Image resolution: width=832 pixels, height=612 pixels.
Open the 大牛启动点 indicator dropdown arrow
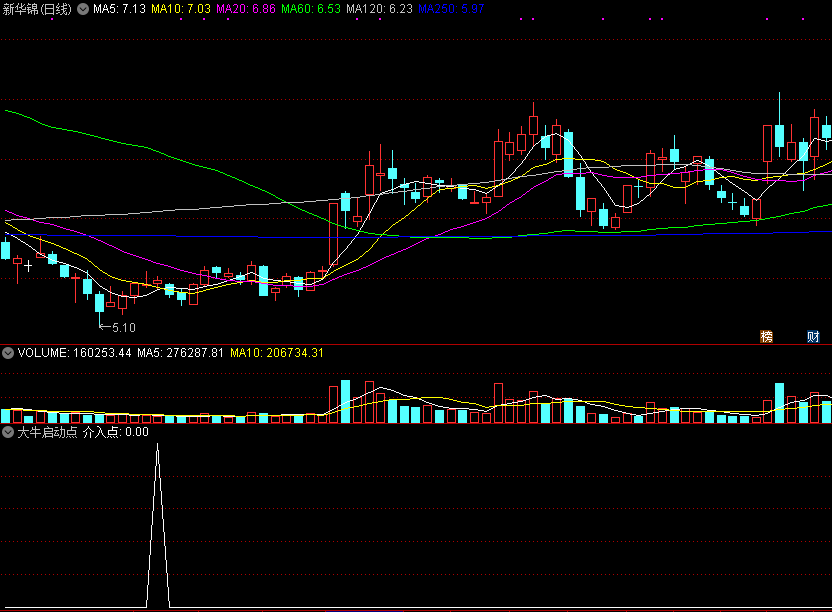(8, 432)
